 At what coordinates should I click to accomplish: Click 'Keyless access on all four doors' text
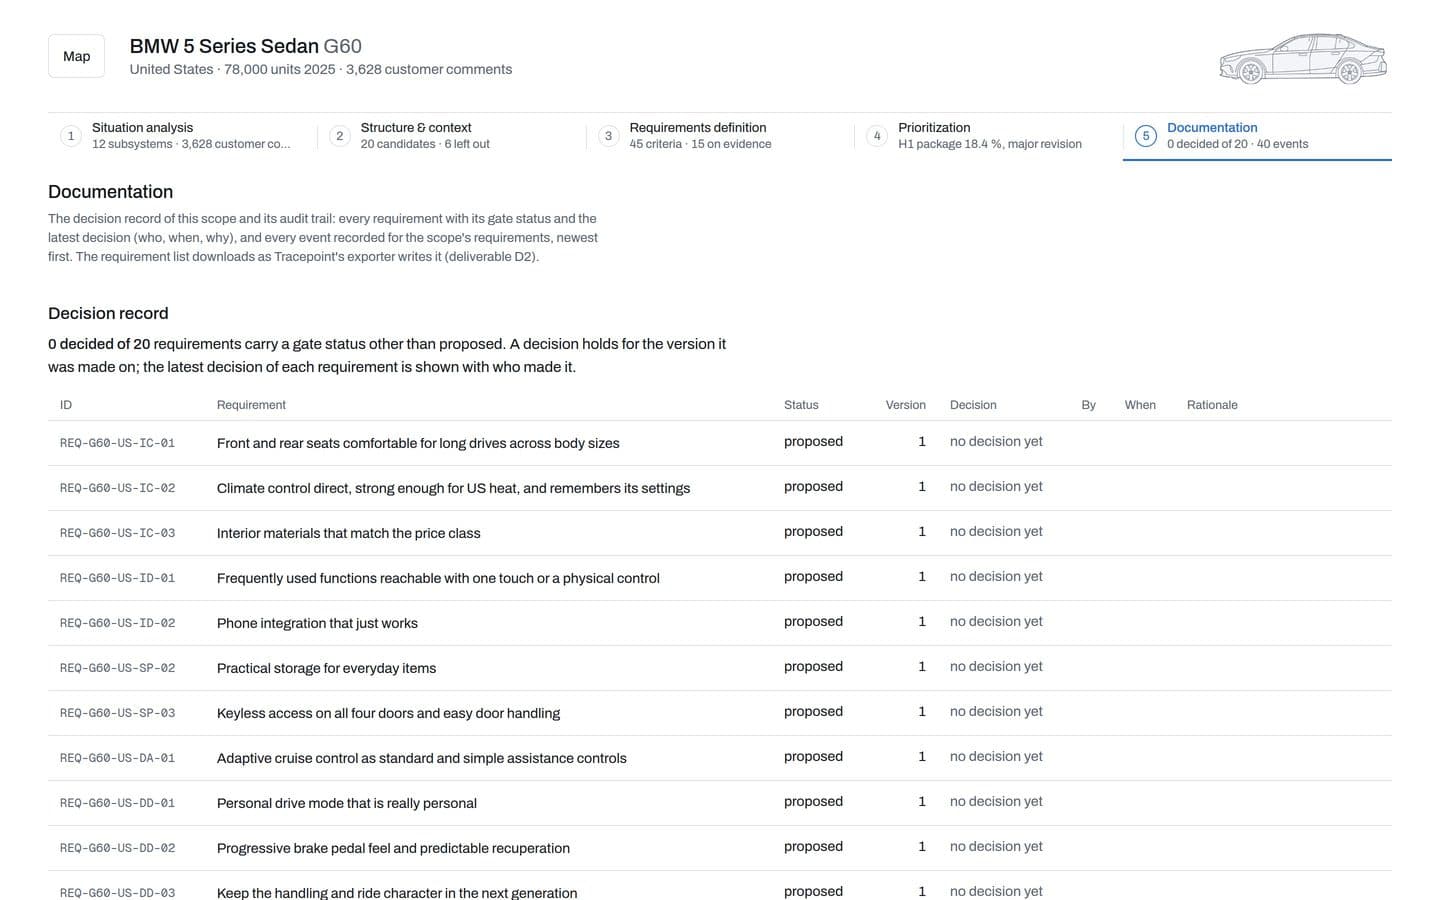pos(388,713)
